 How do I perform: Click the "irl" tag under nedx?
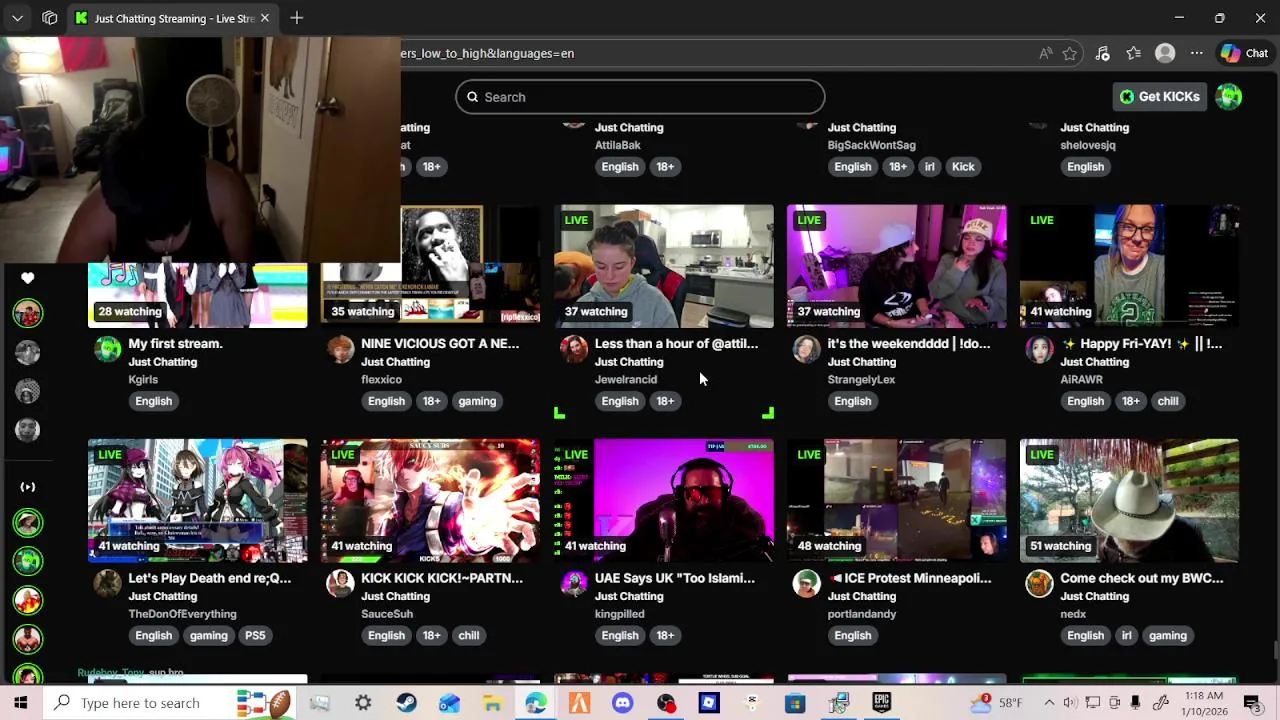(x=1127, y=635)
